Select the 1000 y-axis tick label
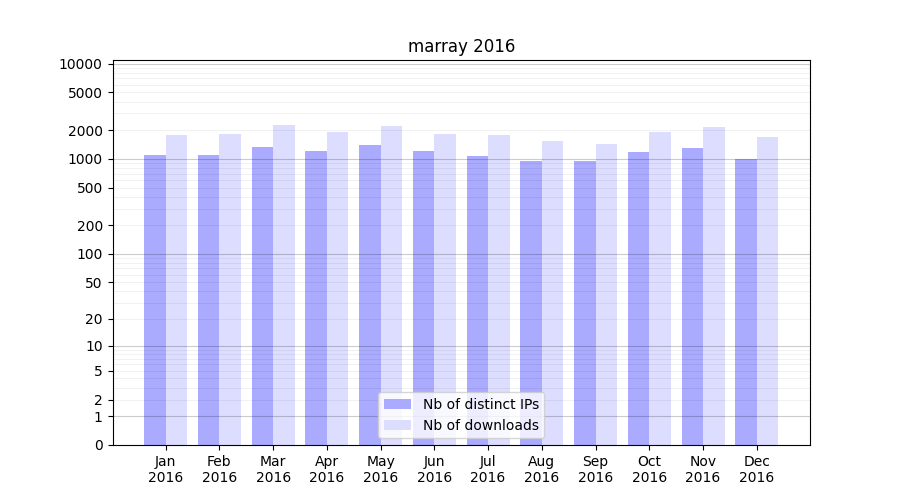 (x=84, y=159)
